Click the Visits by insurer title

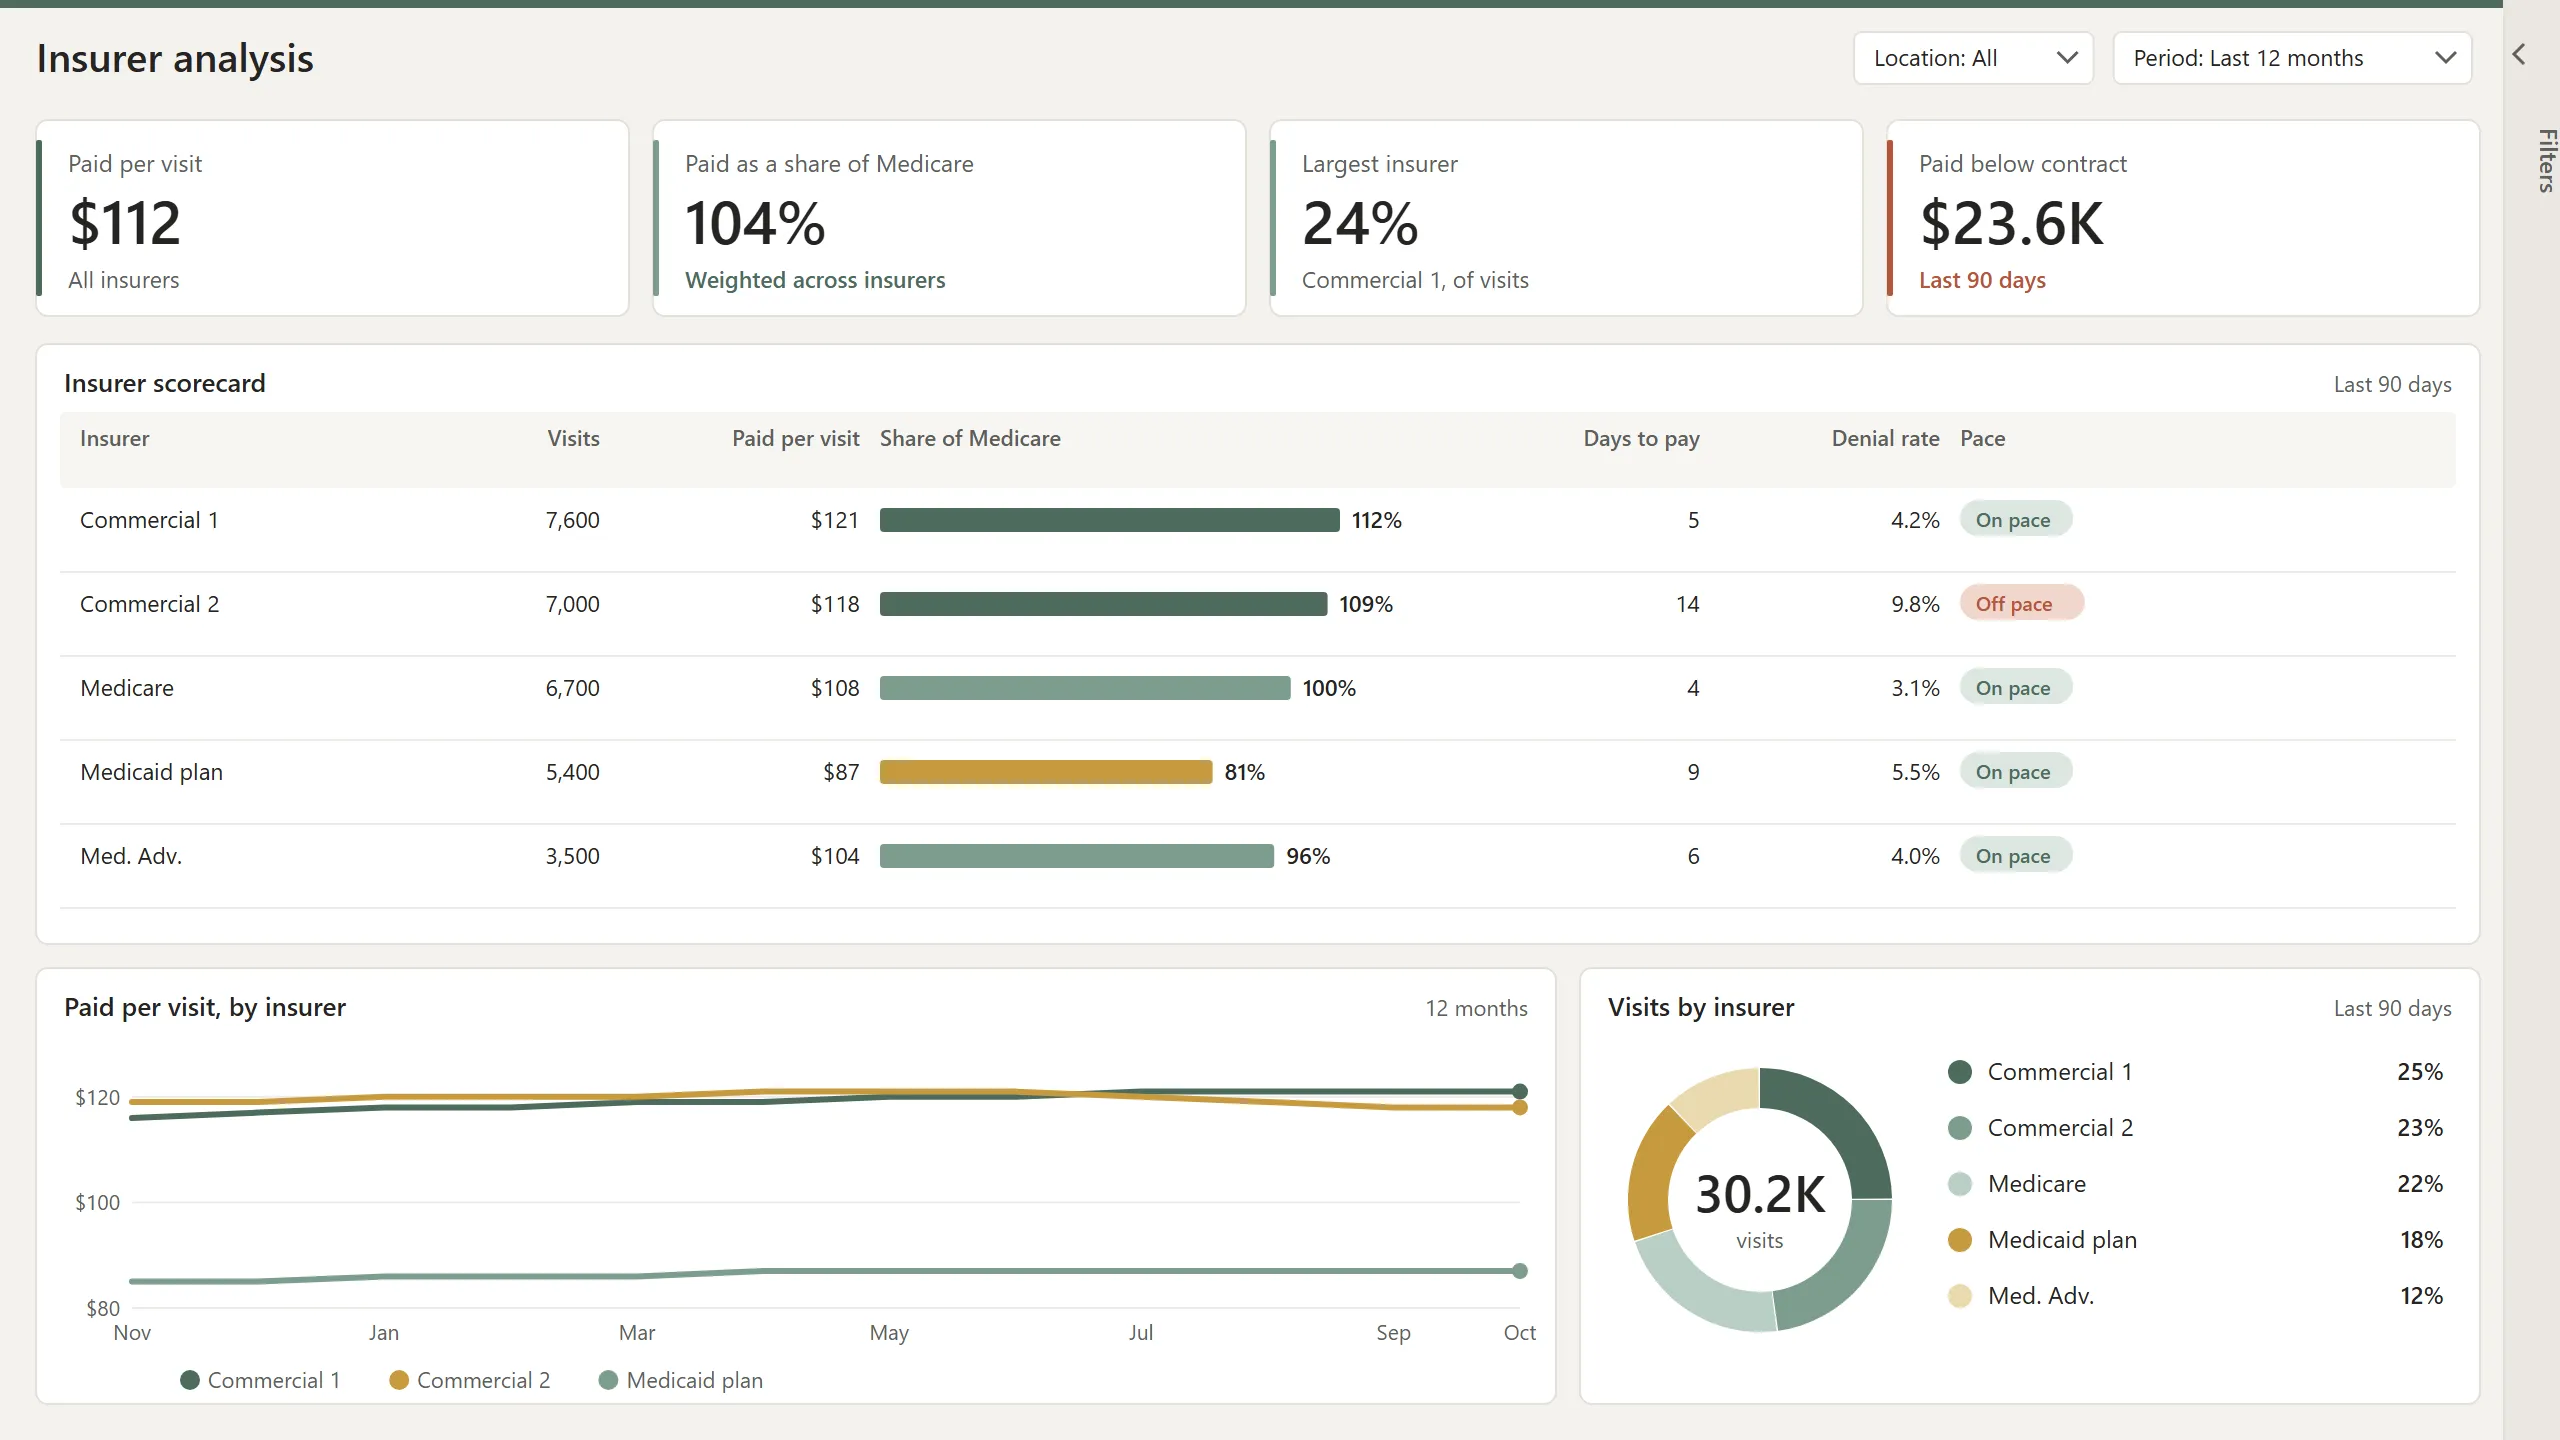[x=1701, y=1007]
